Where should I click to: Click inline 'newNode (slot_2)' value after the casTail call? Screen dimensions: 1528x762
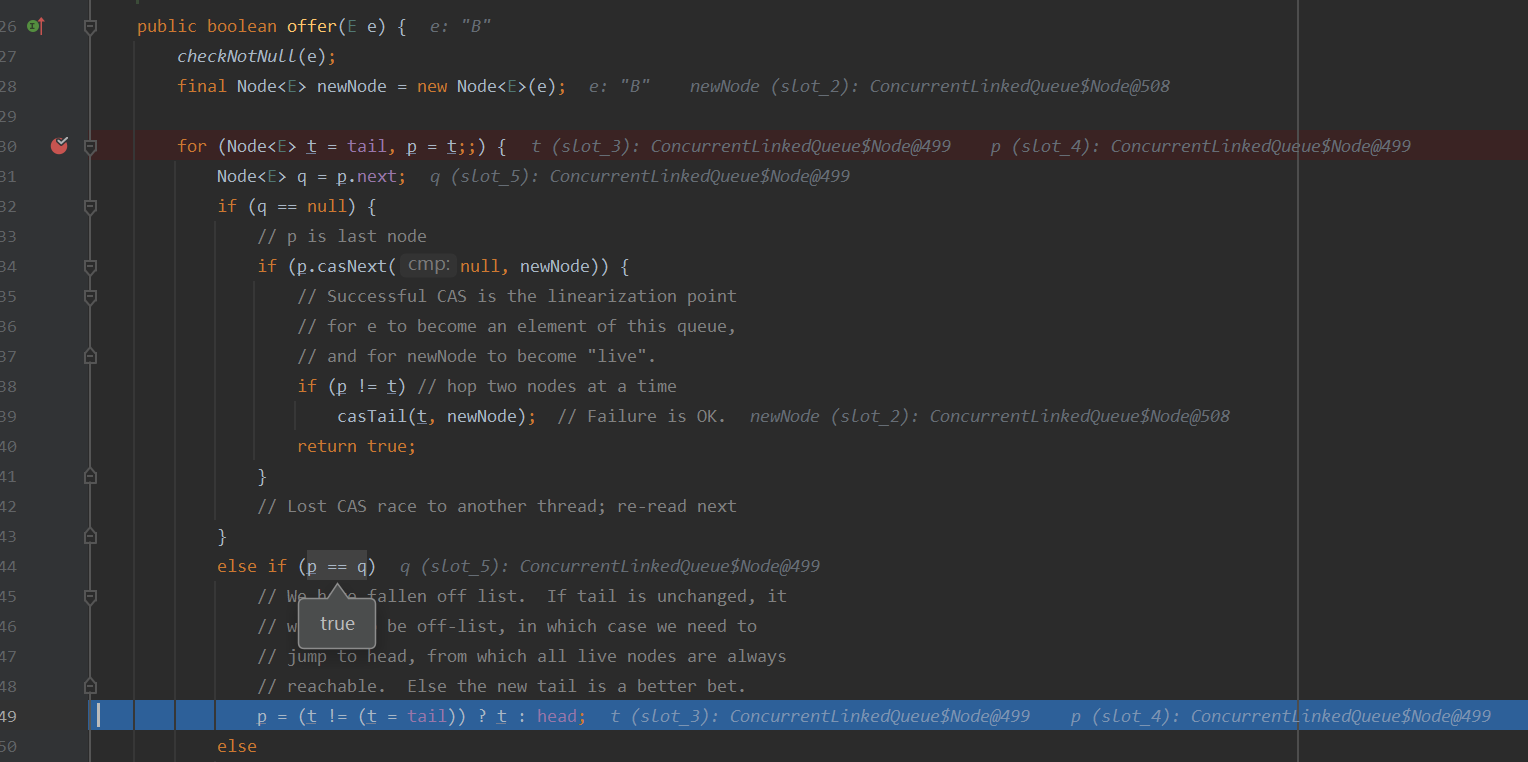[x=989, y=416]
